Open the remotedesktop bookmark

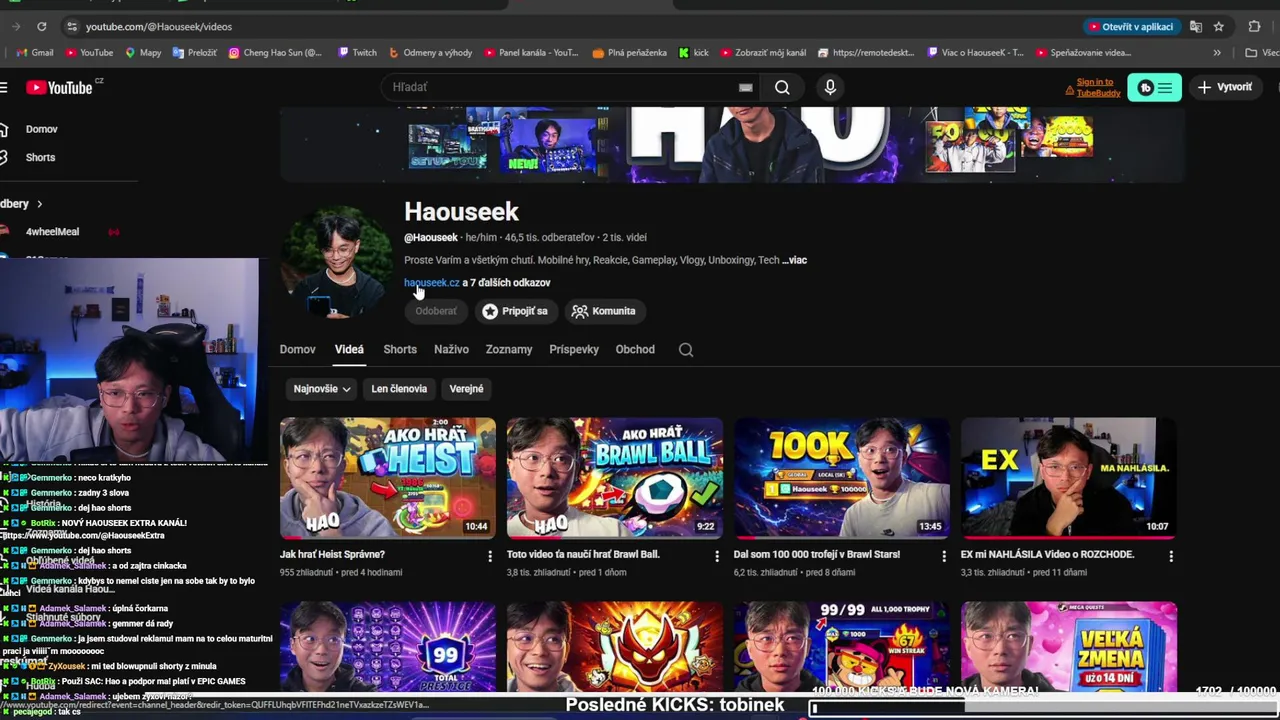tap(867, 53)
